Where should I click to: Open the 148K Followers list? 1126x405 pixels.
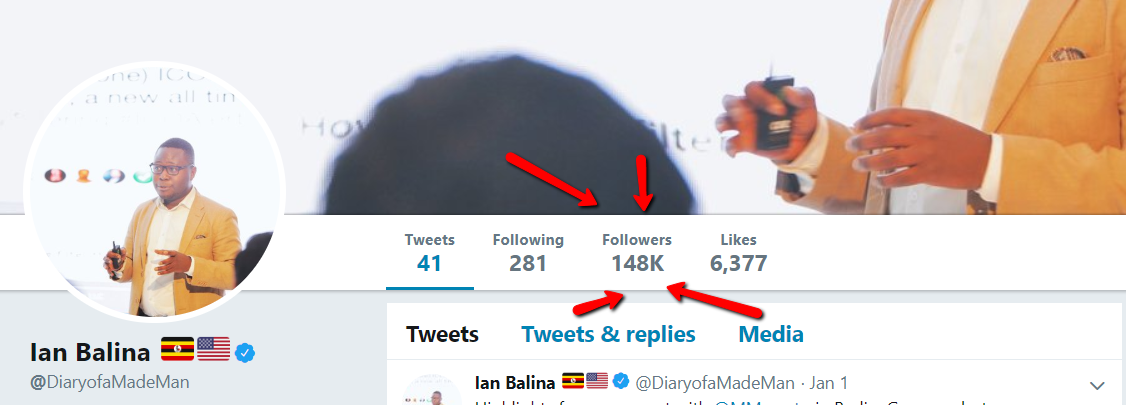coord(637,253)
